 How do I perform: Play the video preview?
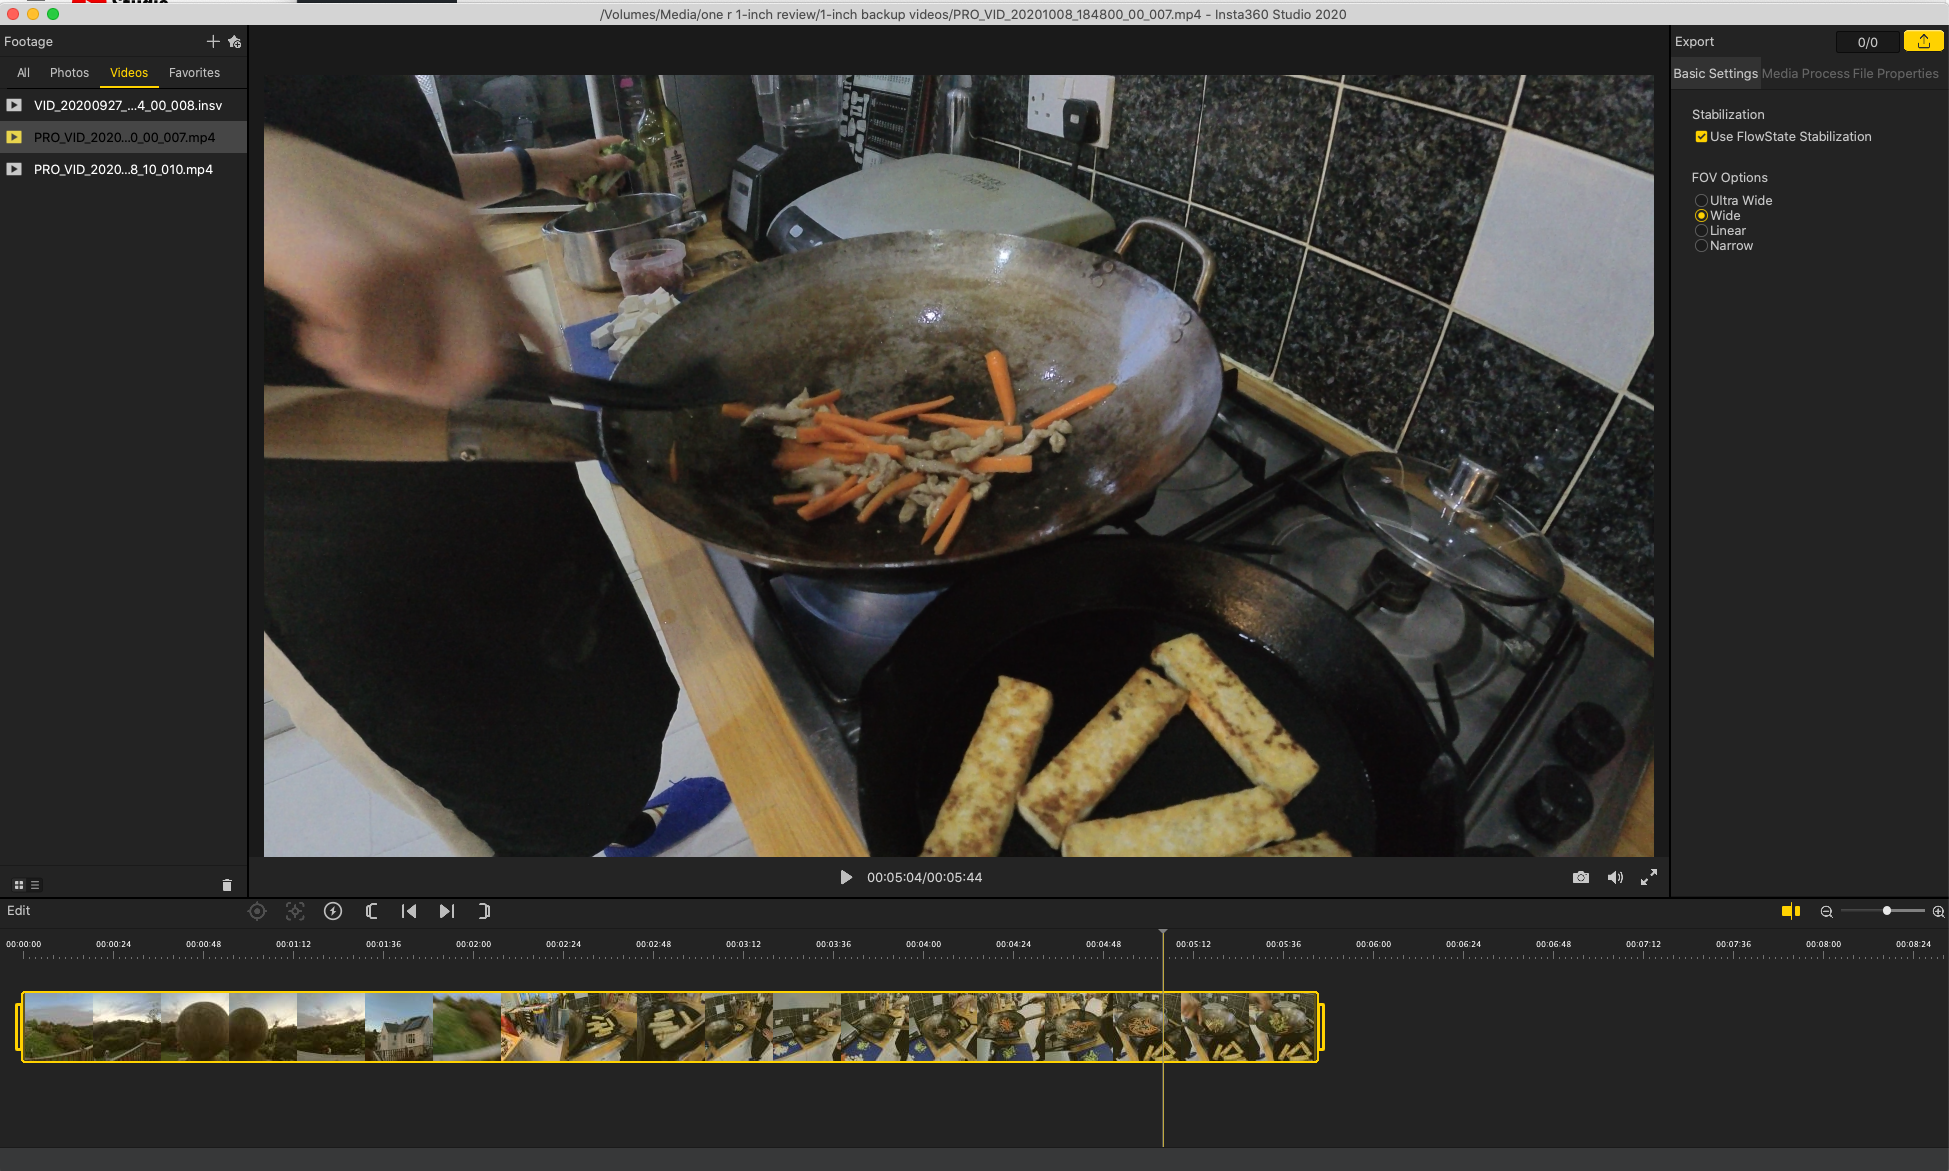click(846, 877)
